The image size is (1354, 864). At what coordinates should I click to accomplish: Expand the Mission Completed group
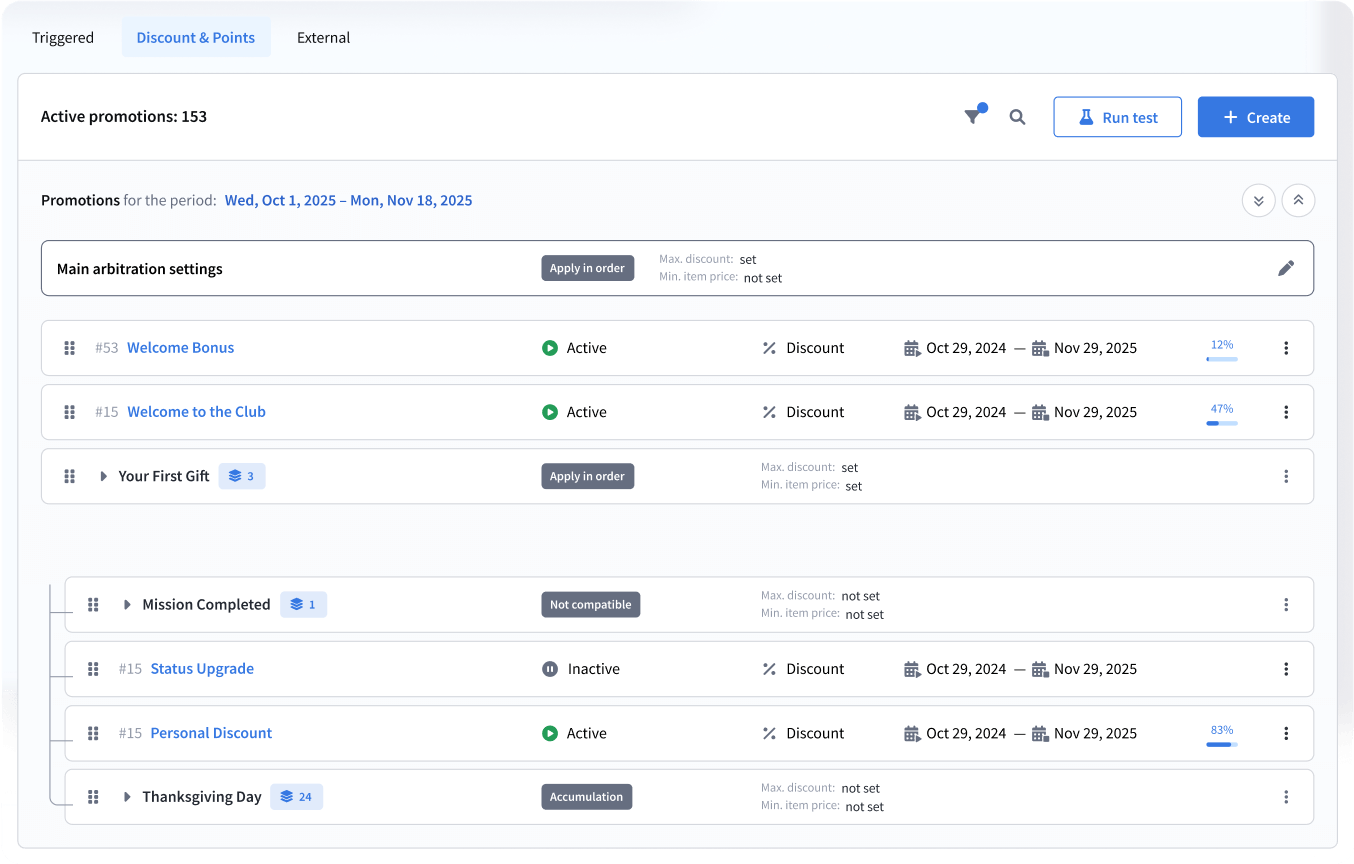[127, 605]
